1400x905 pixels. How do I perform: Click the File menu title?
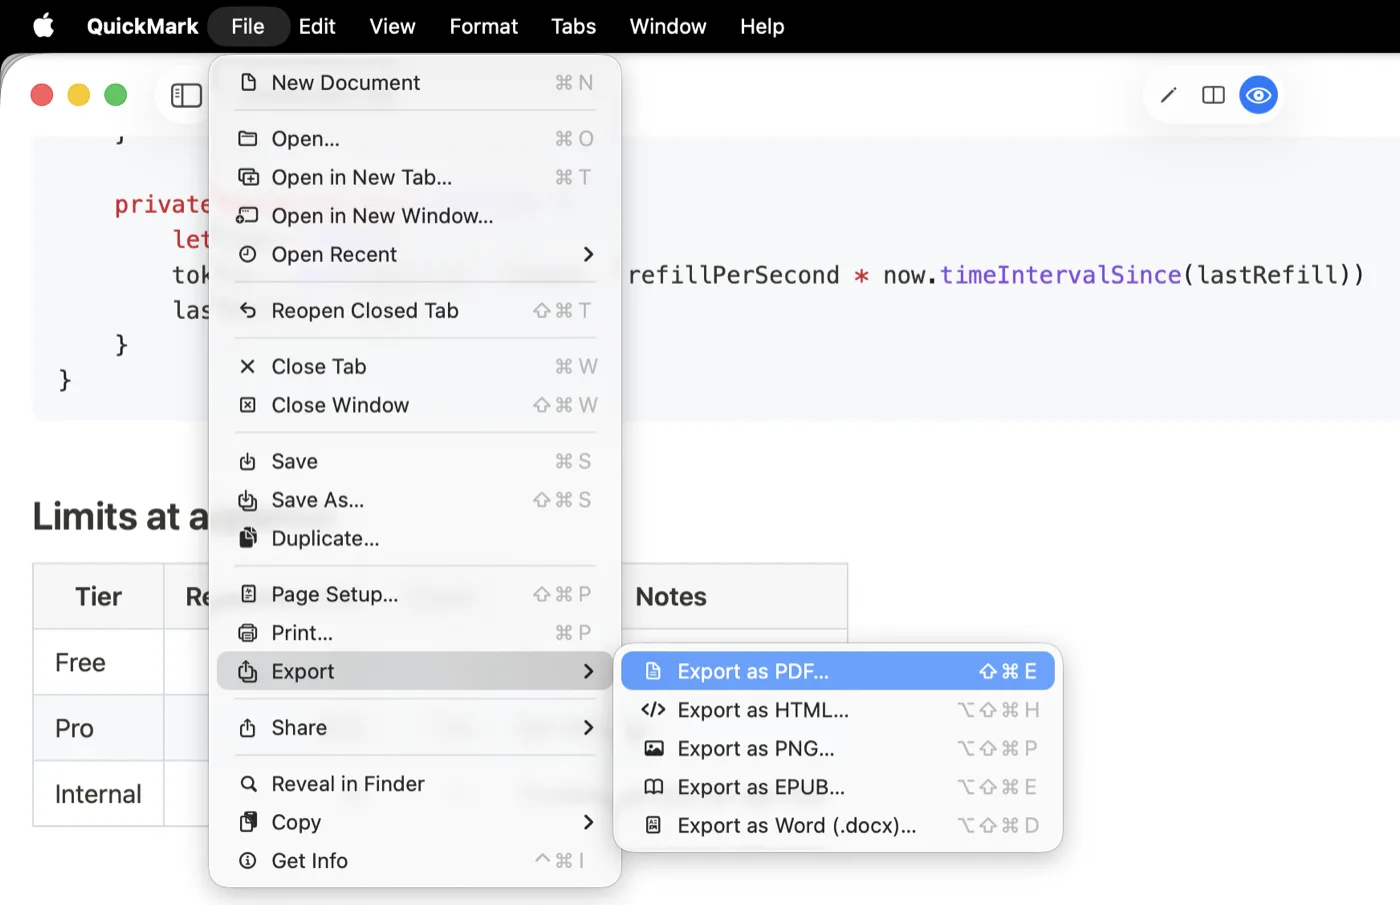tap(248, 26)
